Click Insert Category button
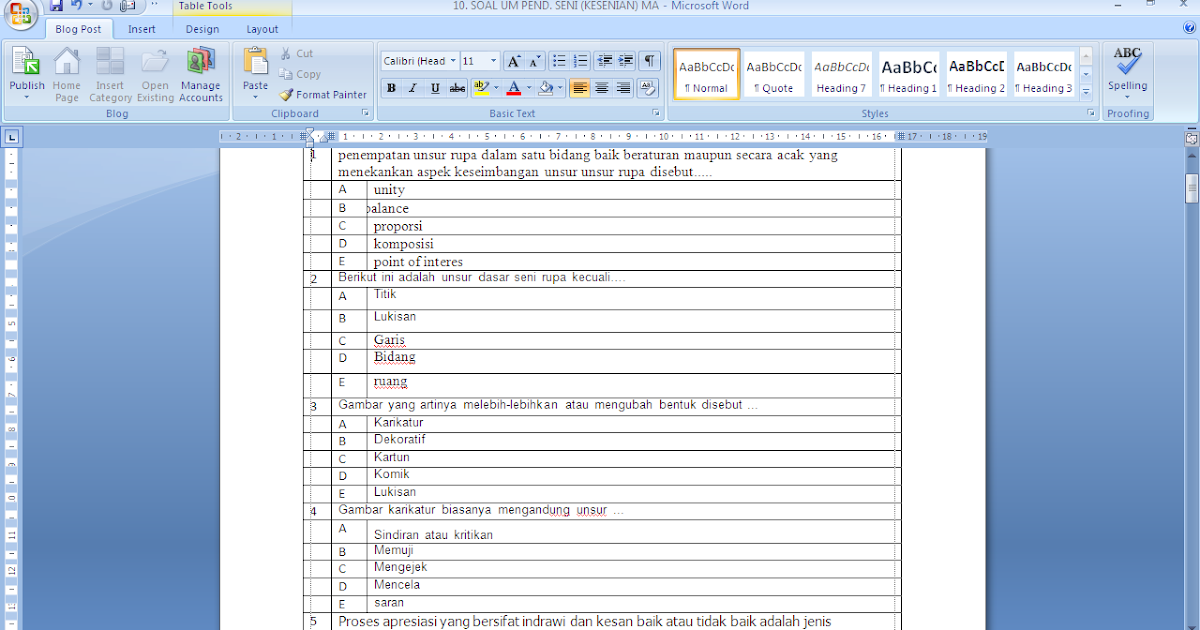This screenshot has width=1200, height=630. (x=110, y=75)
